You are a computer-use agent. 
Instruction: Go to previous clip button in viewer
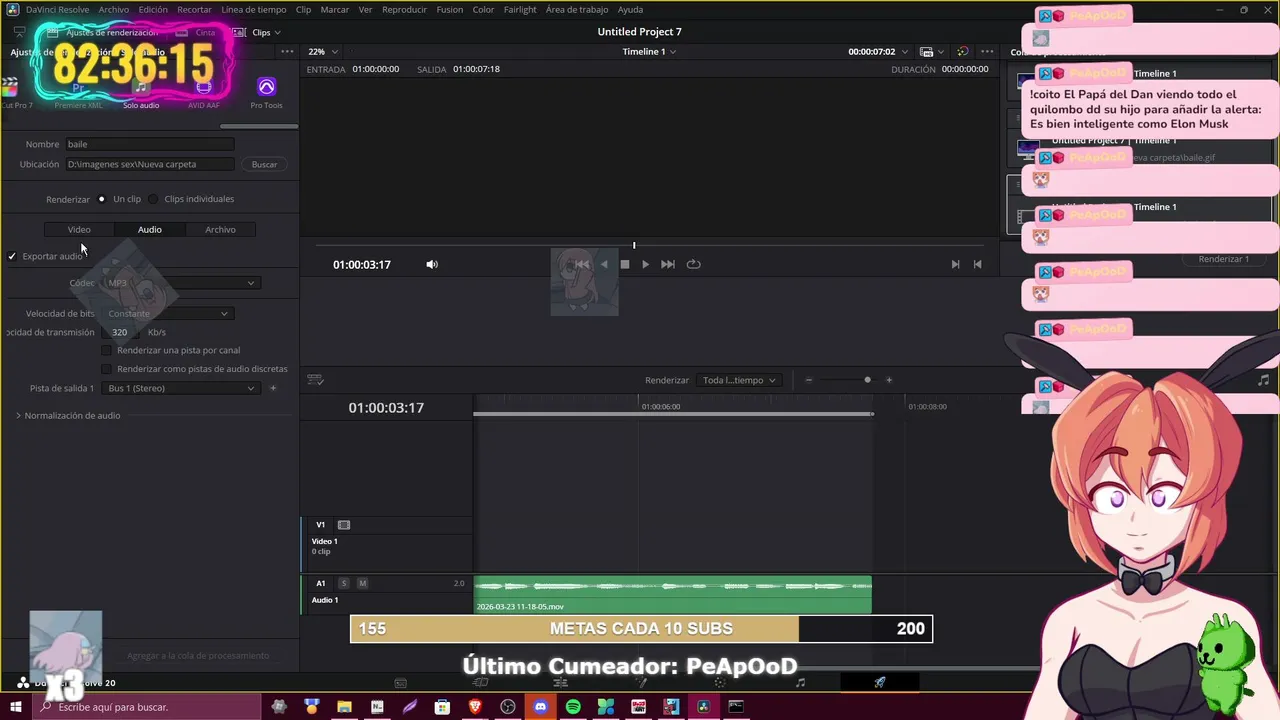click(x=977, y=264)
